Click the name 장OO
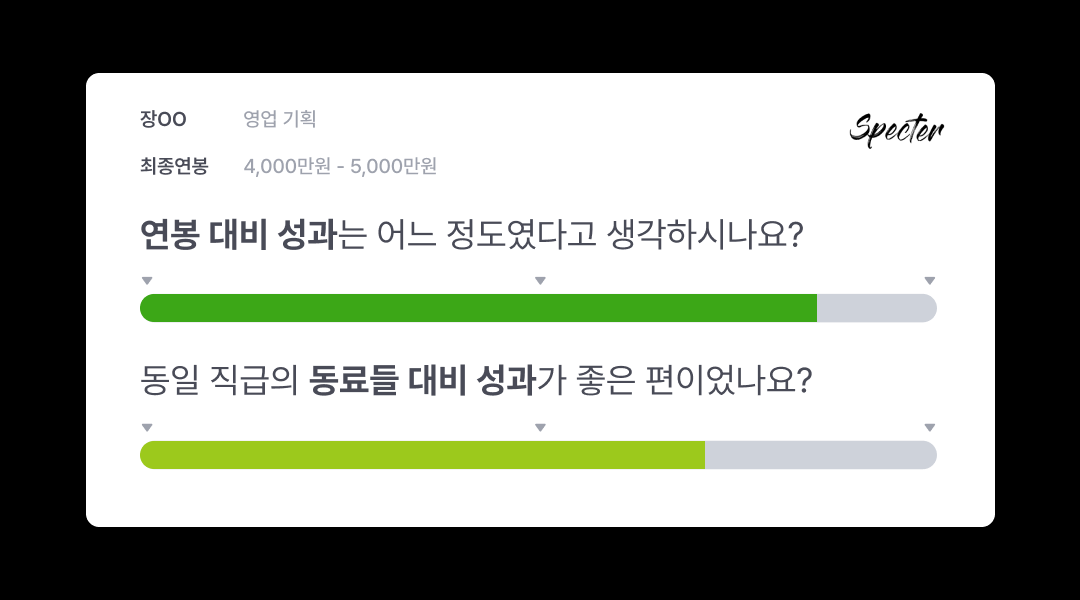The image size is (1080, 600). pos(161,119)
